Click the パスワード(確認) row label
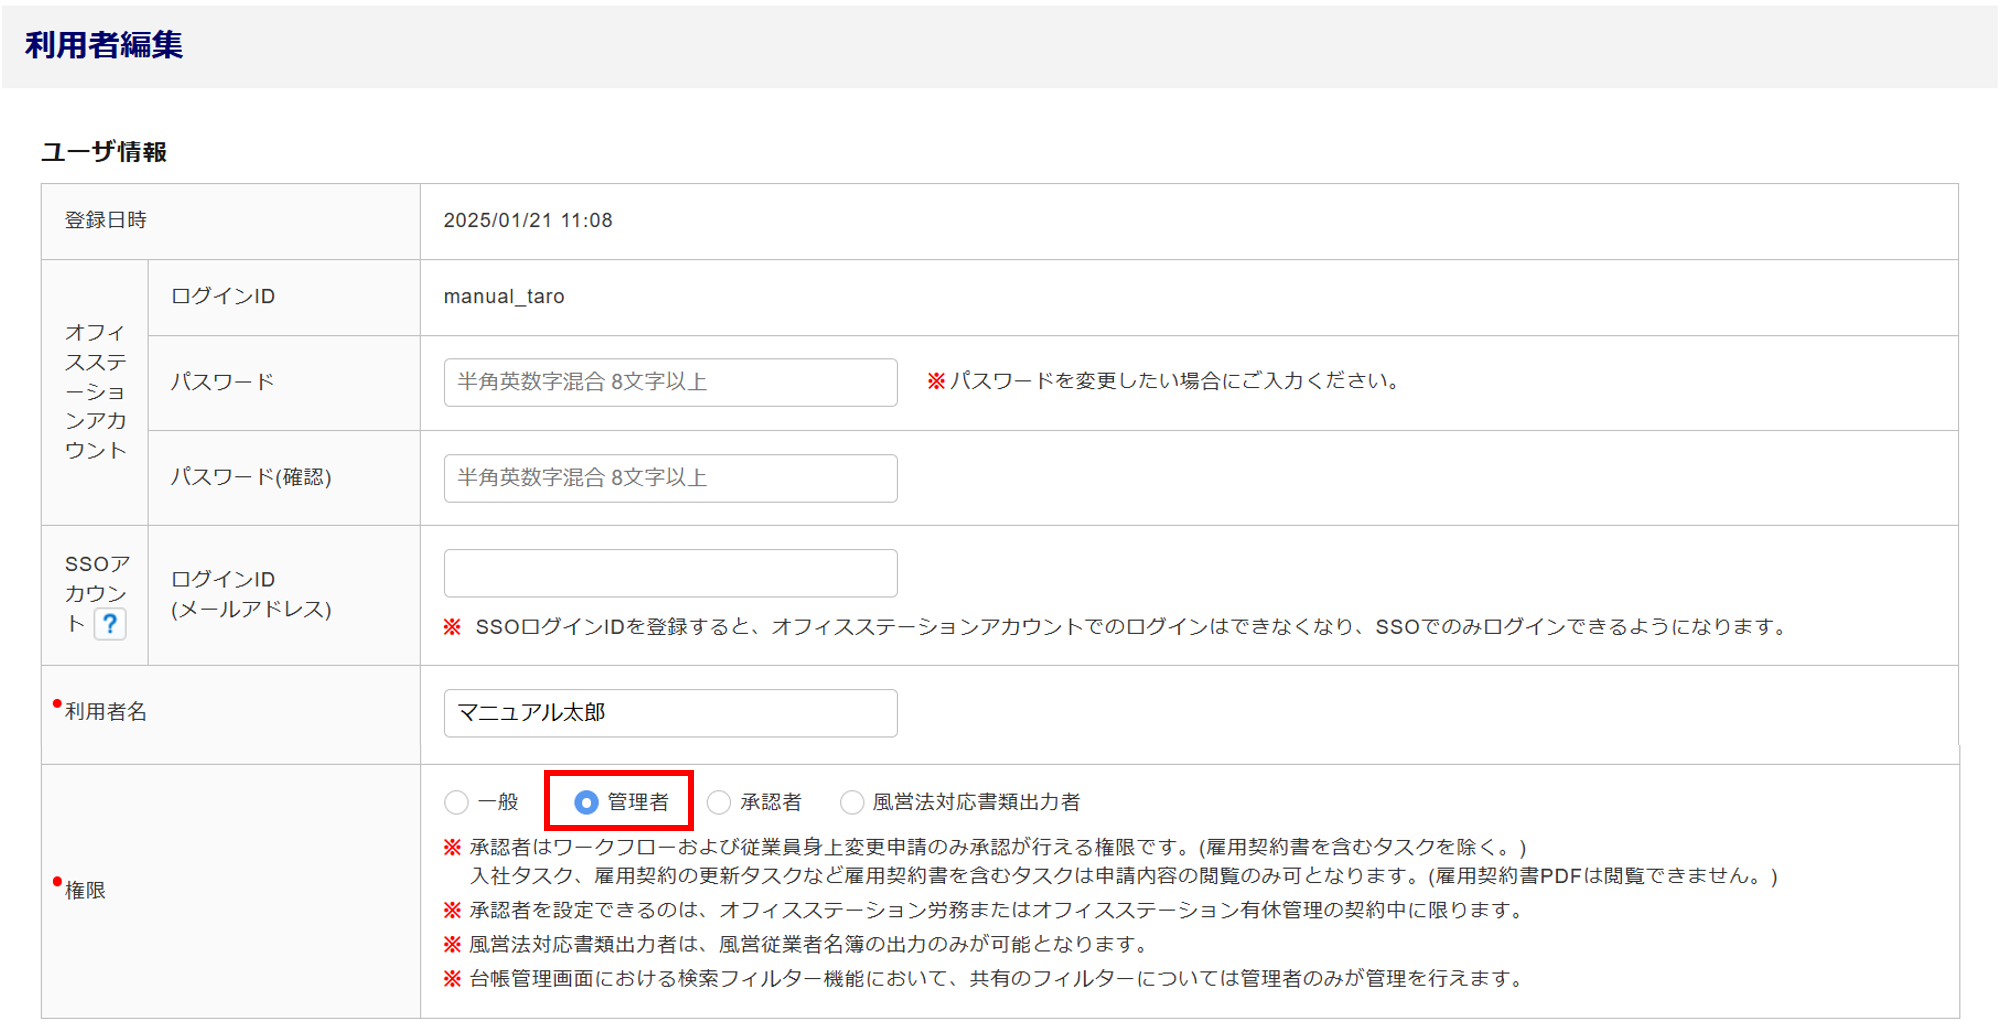This screenshot has width=2001, height=1031. coord(251,477)
